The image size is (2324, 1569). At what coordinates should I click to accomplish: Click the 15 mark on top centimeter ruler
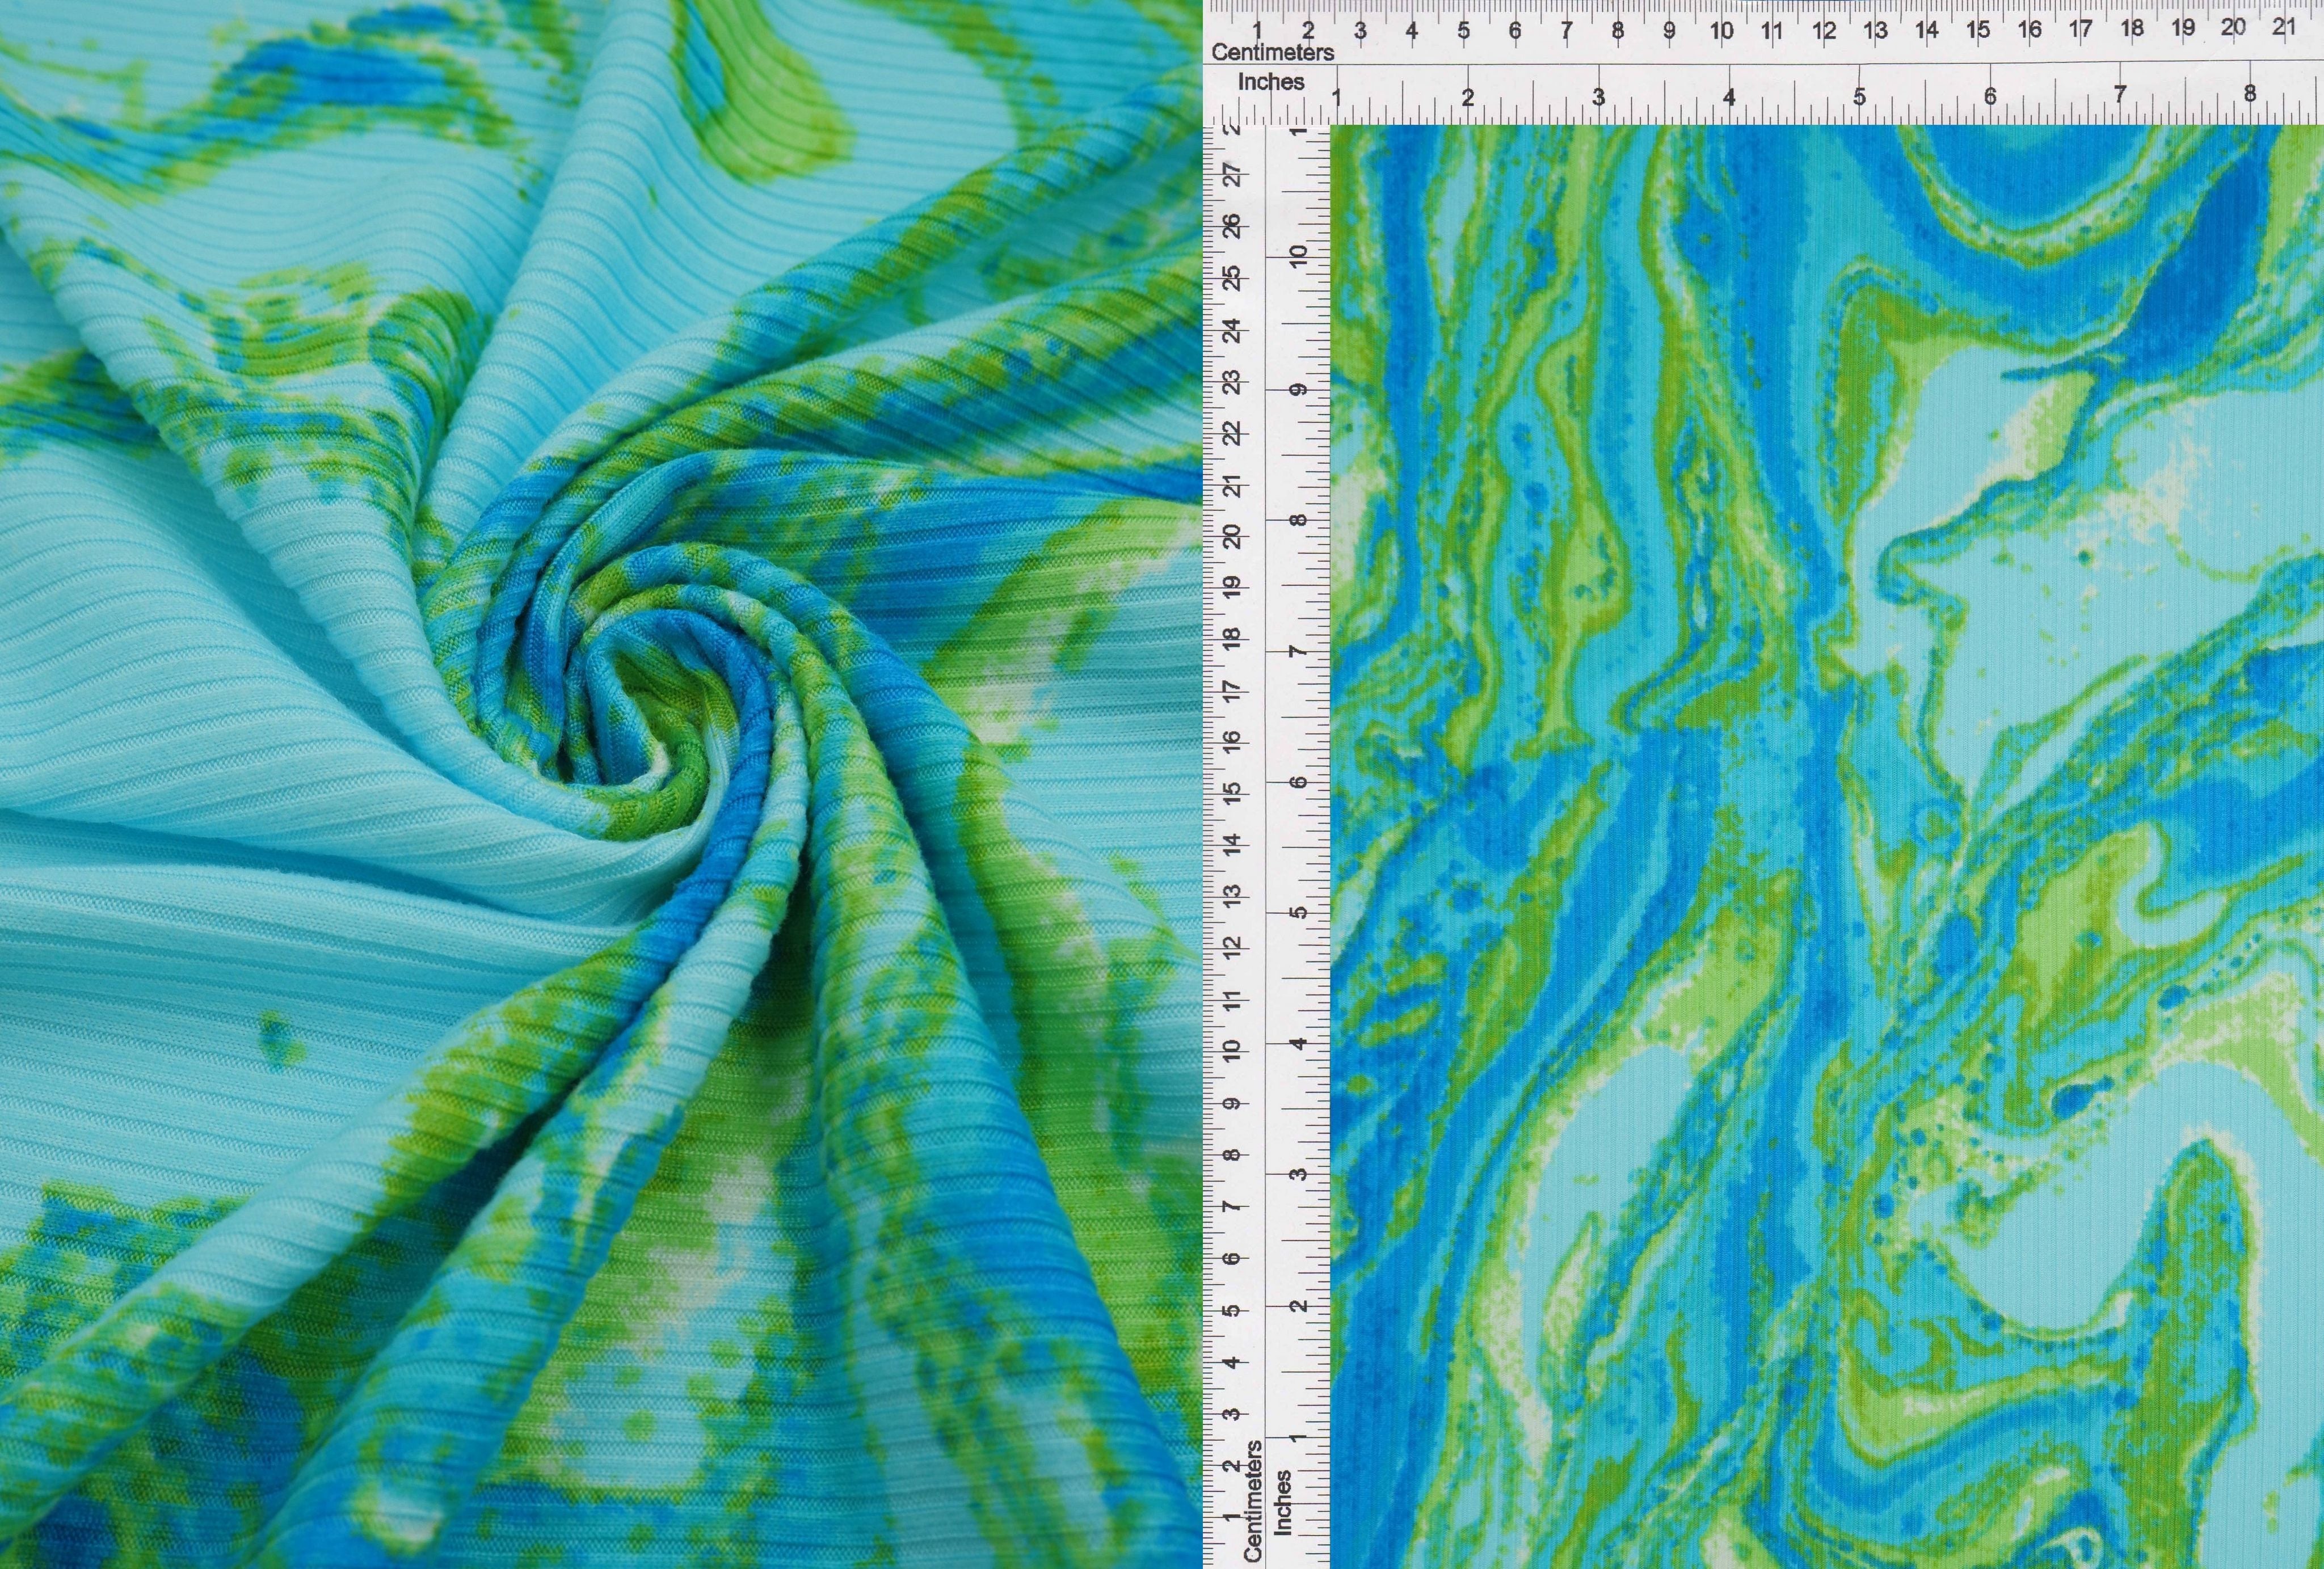(x=1978, y=30)
